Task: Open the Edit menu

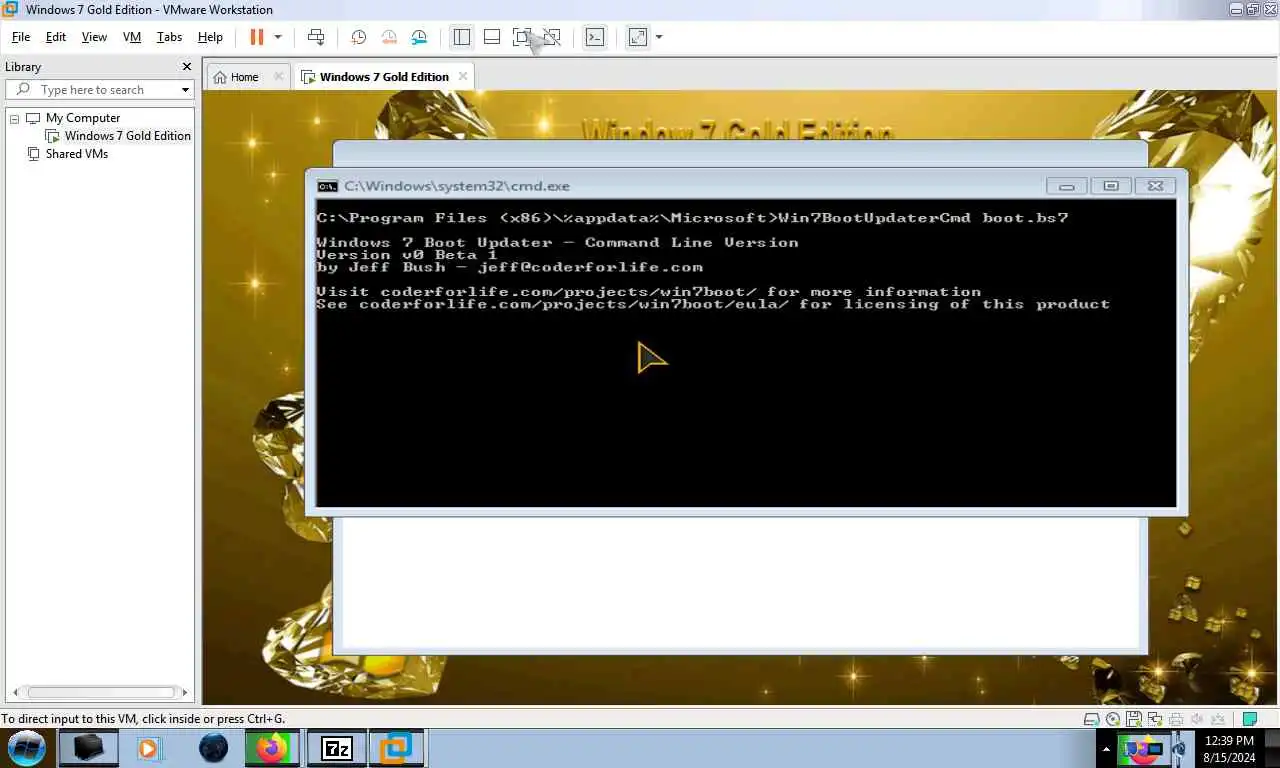Action: (x=56, y=37)
